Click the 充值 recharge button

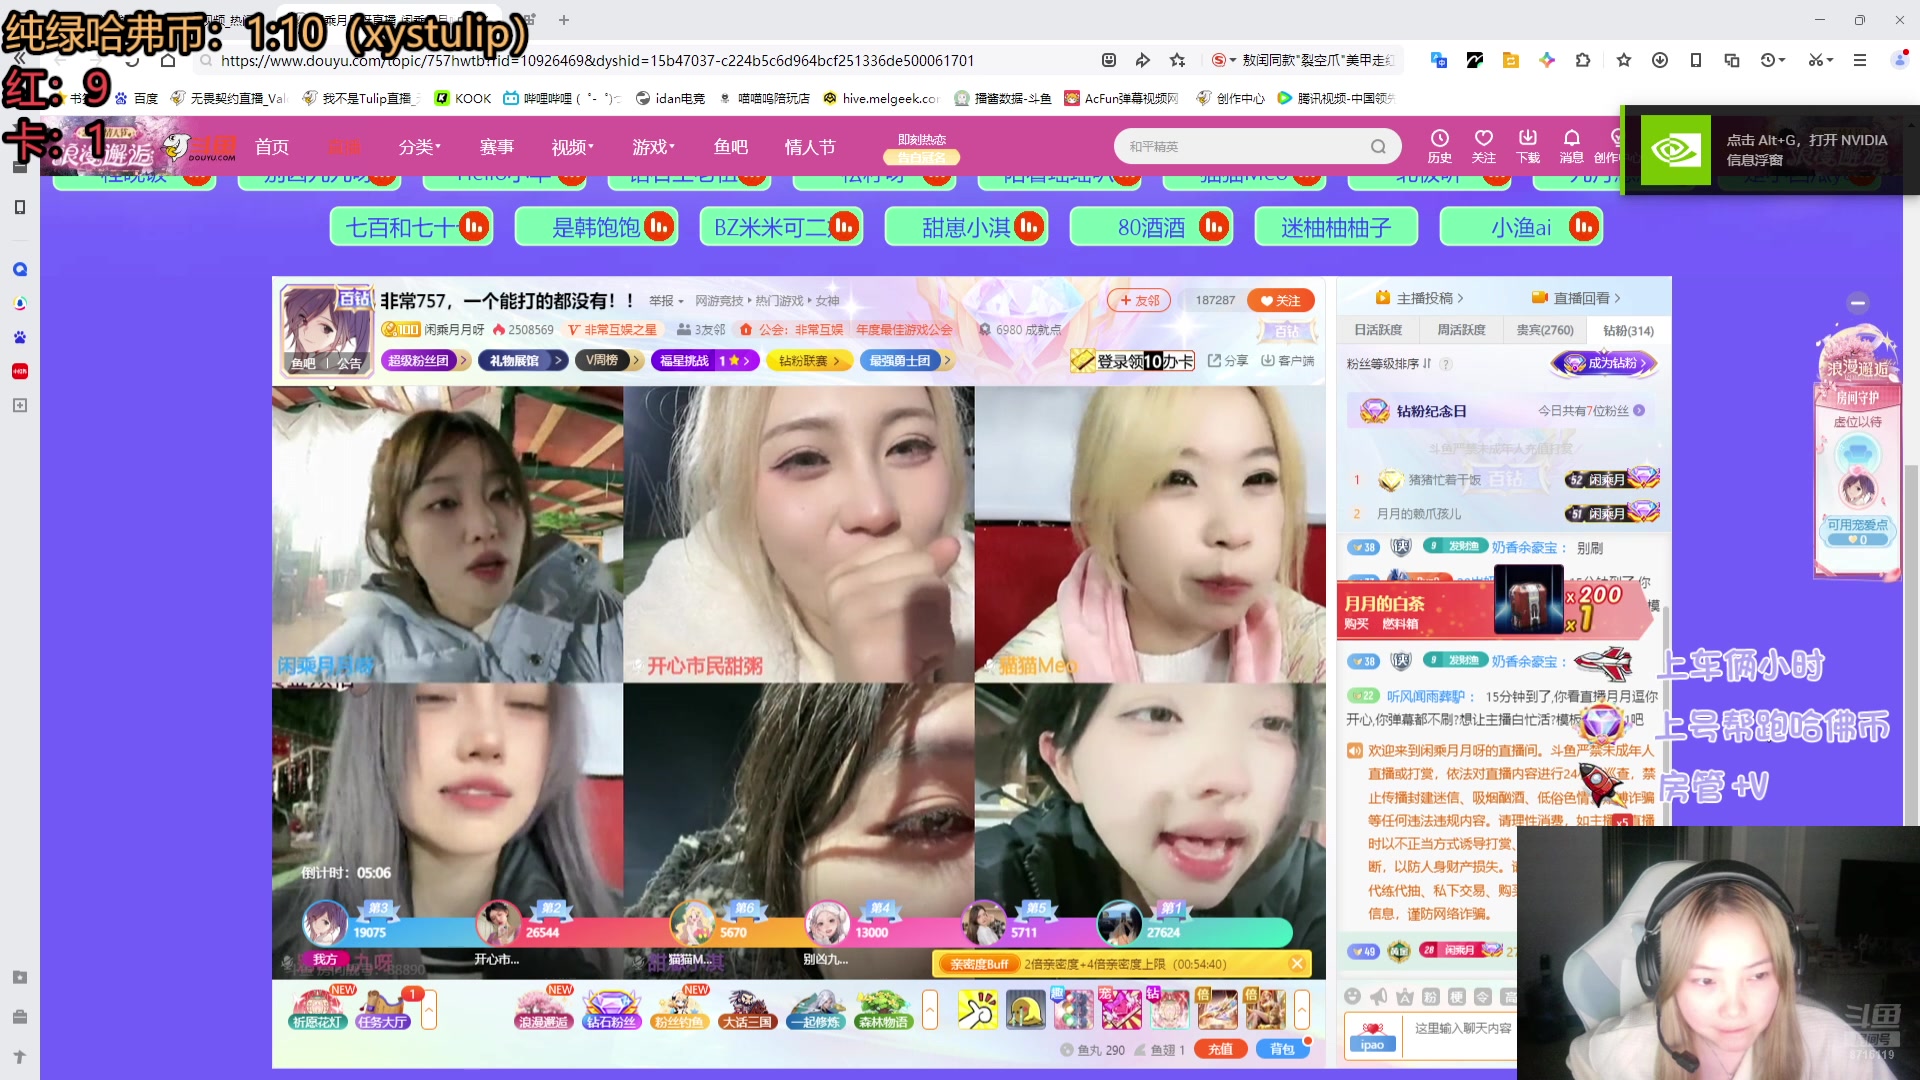point(1221,1049)
